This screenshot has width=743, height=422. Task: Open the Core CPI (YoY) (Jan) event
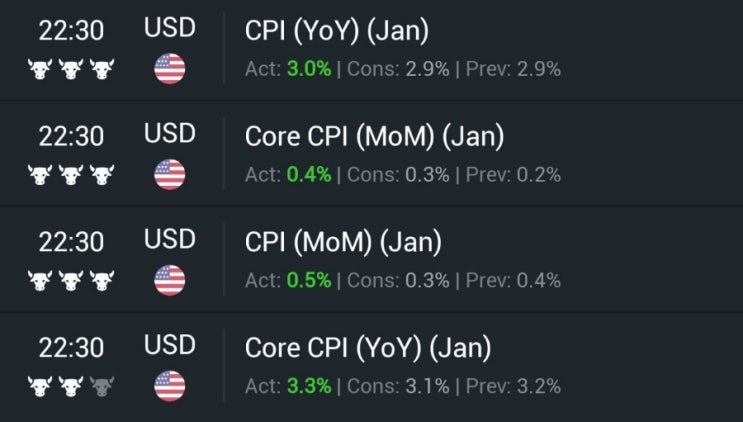pos(368,348)
